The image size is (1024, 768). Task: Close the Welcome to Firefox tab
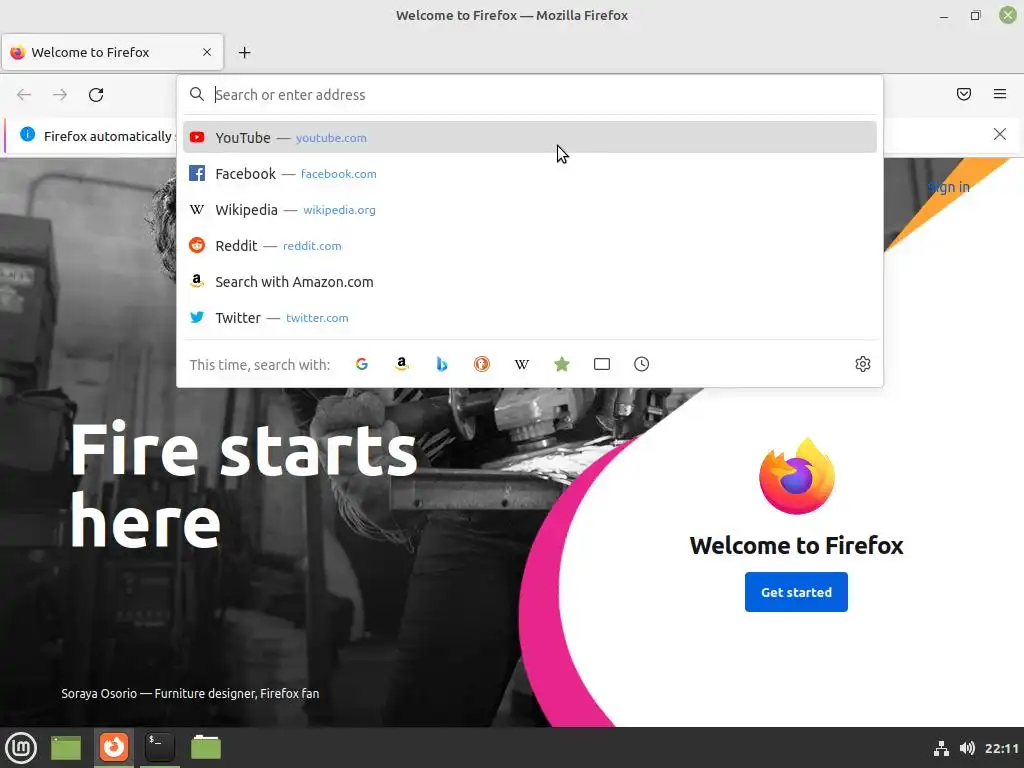point(207,52)
